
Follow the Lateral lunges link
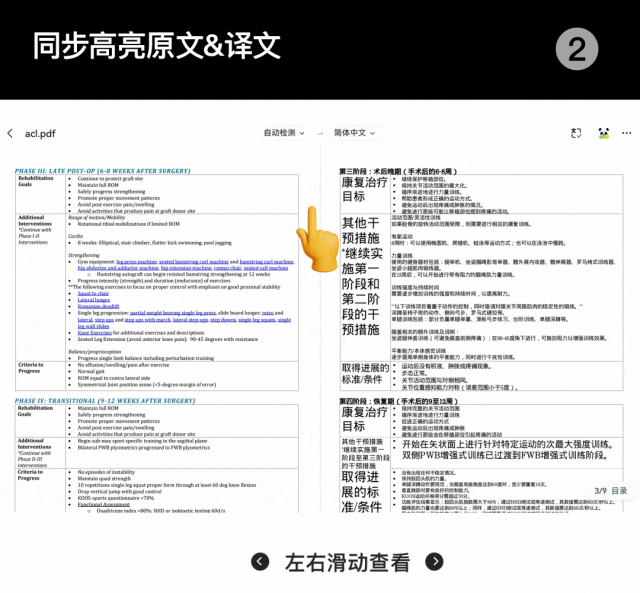pyautogui.click(x=94, y=300)
